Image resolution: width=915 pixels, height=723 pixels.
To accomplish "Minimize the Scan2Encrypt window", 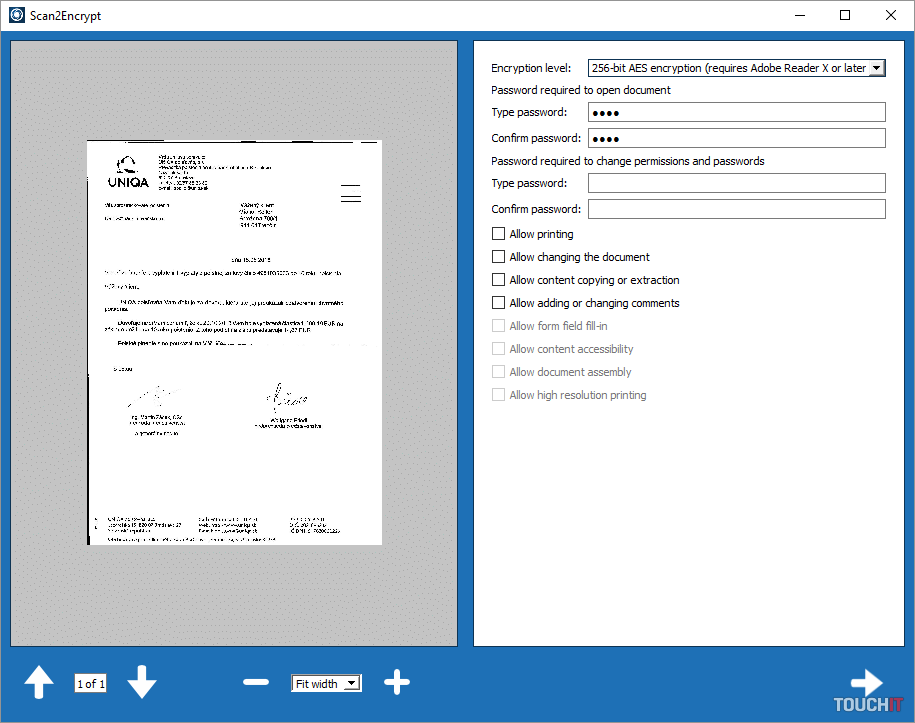I will coord(799,15).
